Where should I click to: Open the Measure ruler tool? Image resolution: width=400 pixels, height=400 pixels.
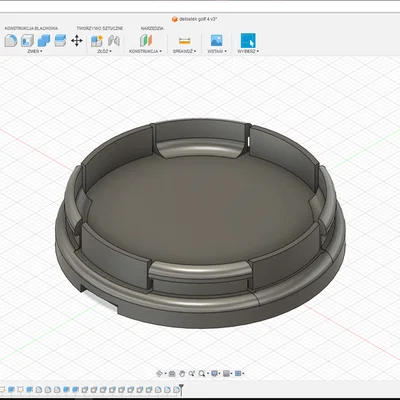[x=184, y=41]
